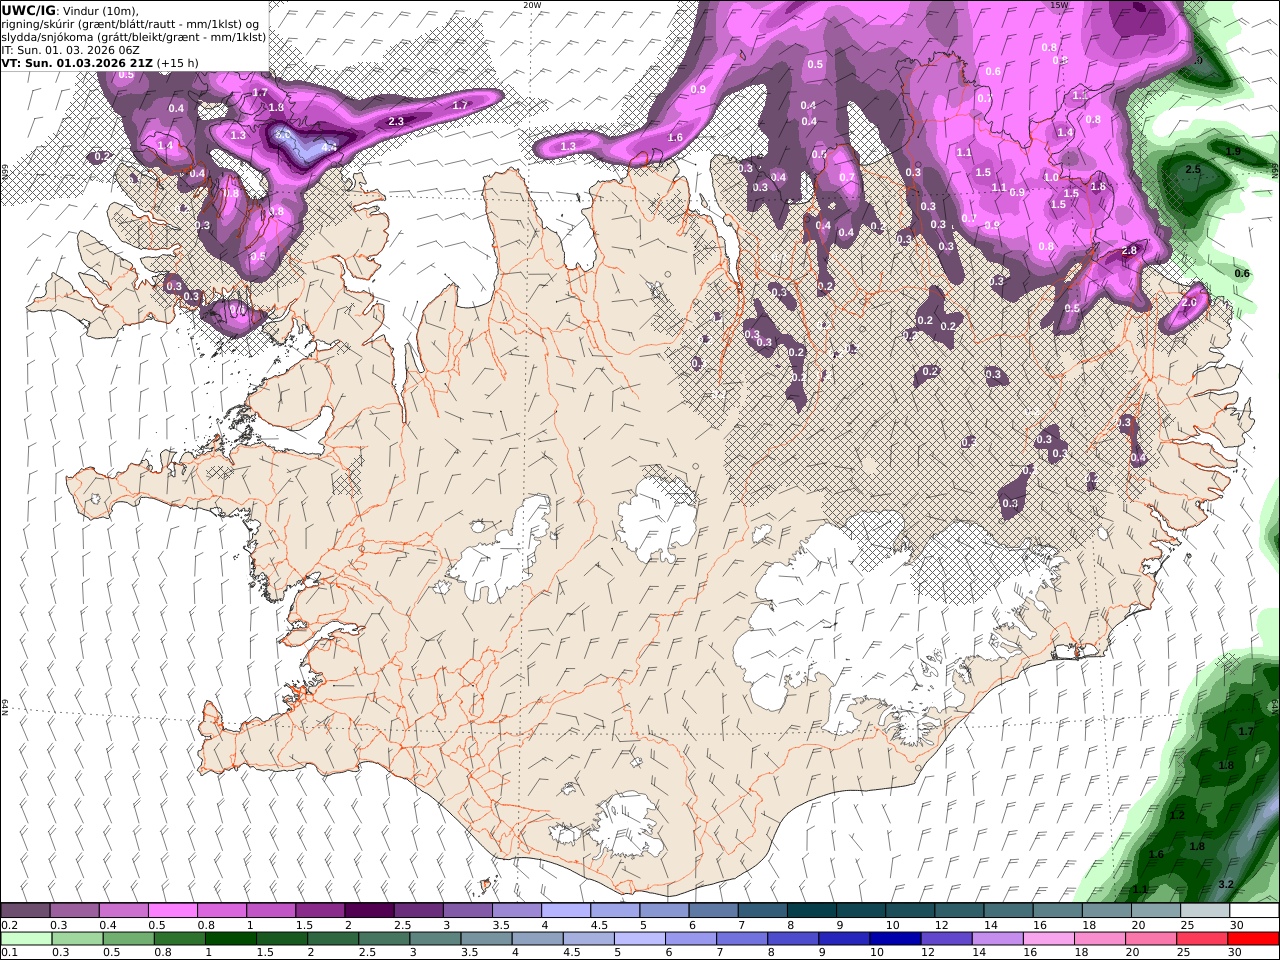Select snow legend swatch 0.2 to 0.3
The image size is (1280, 960).
(x=25, y=911)
